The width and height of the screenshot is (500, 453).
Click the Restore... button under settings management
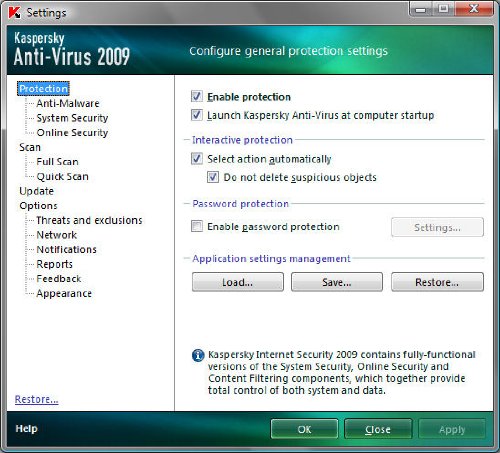pos(437,282)
